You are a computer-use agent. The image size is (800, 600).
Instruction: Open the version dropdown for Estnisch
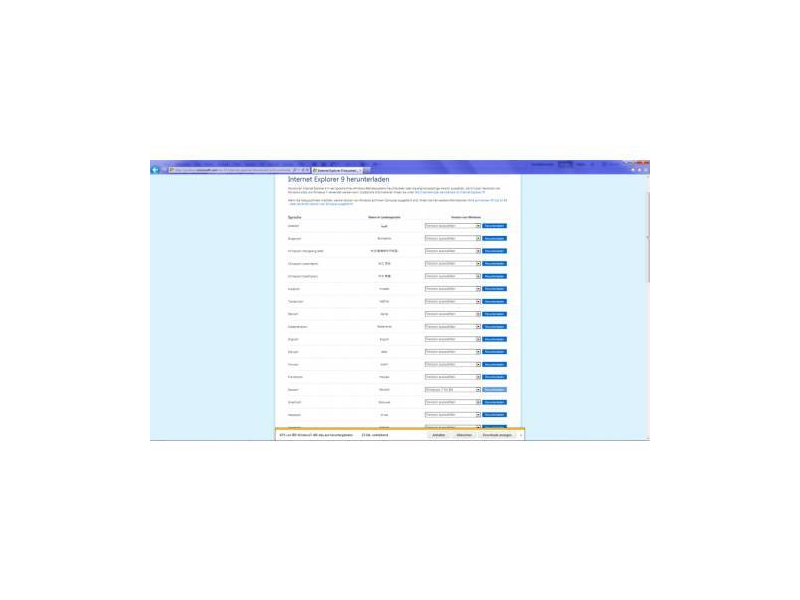pos(453,352)
